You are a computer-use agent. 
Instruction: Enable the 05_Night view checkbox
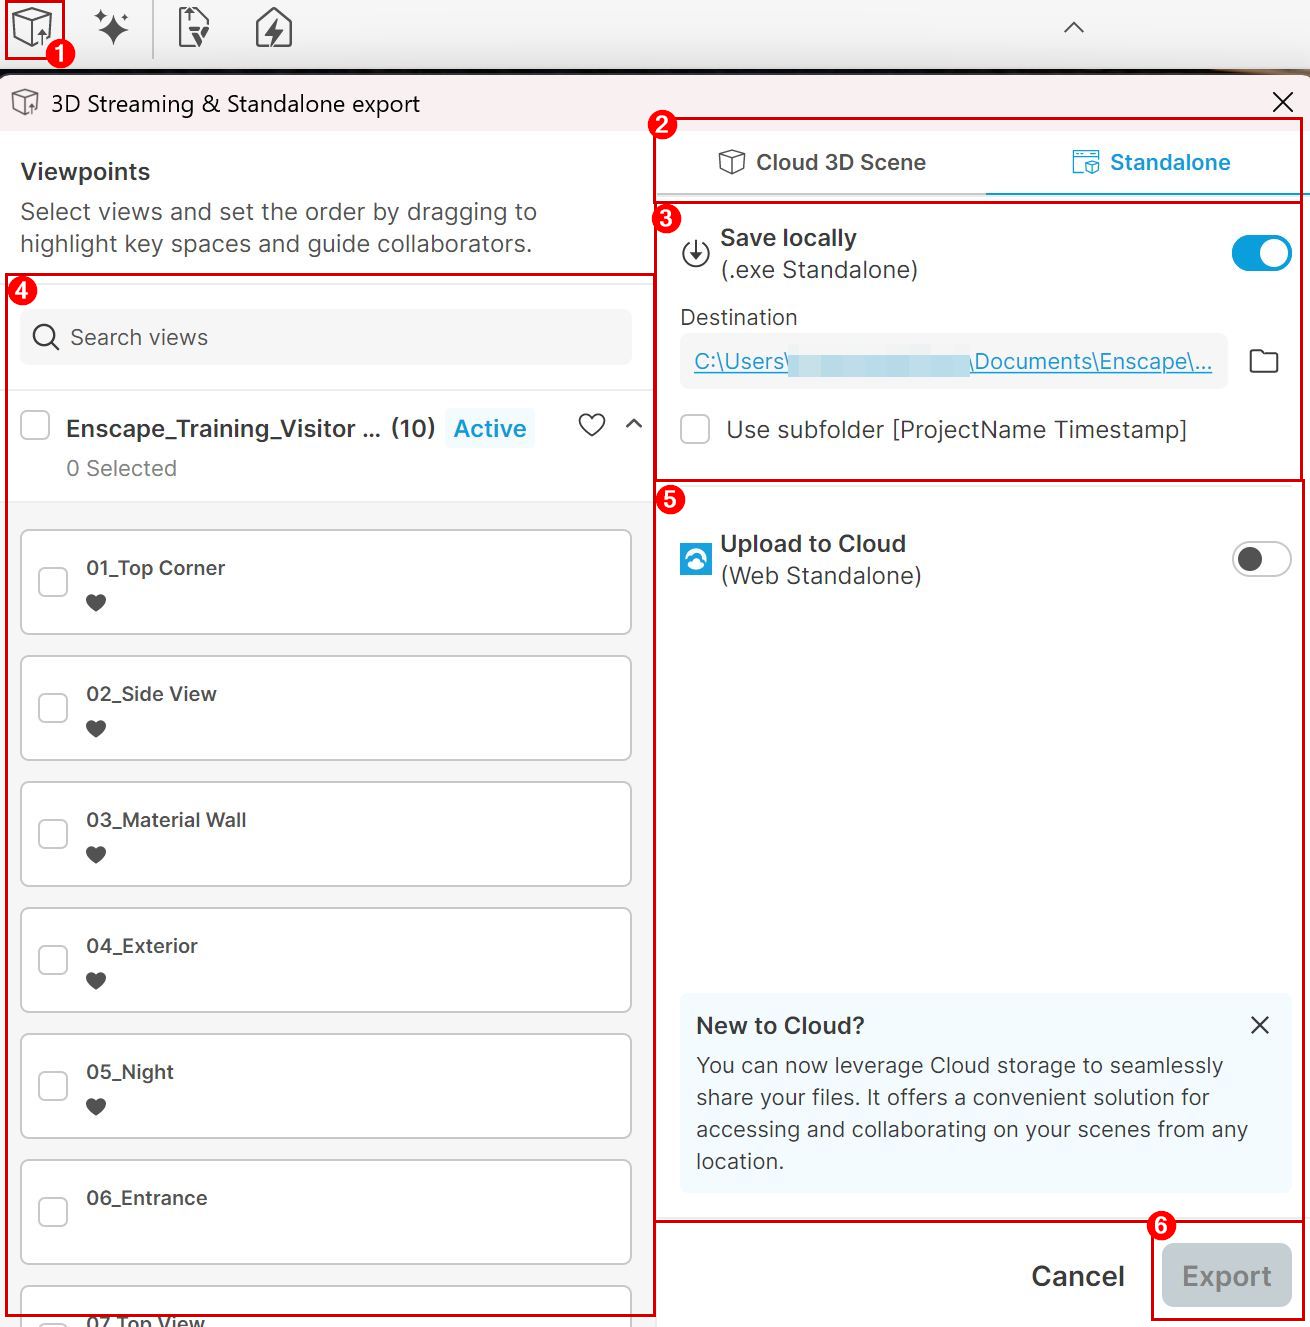[53, 1086]
